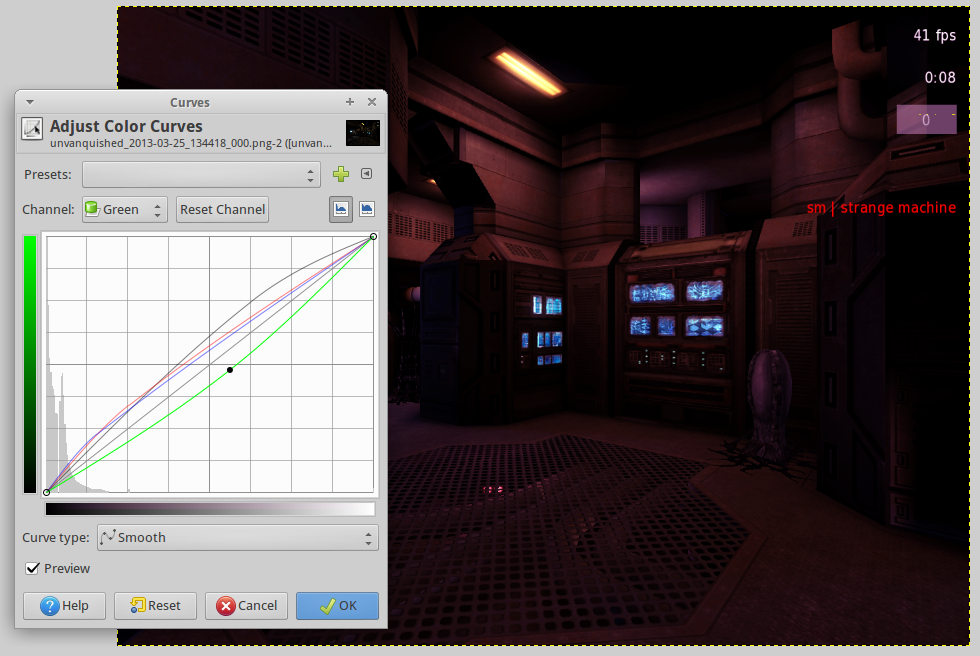Open the Channel dropdown showing Green
The width and height of the screenshot is (980, 656).
(x=124, y=209)
